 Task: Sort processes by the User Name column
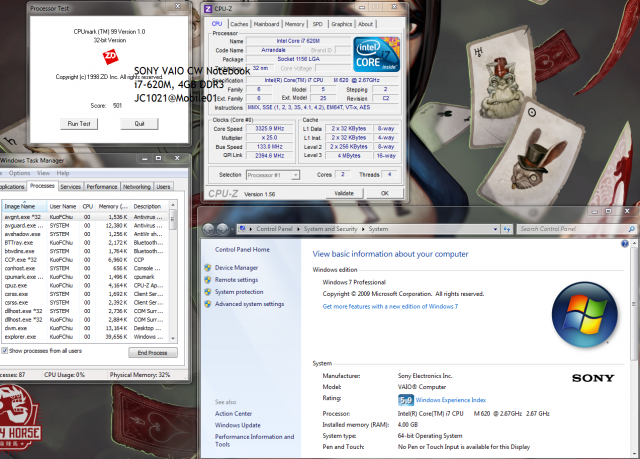tap(63, 206)
